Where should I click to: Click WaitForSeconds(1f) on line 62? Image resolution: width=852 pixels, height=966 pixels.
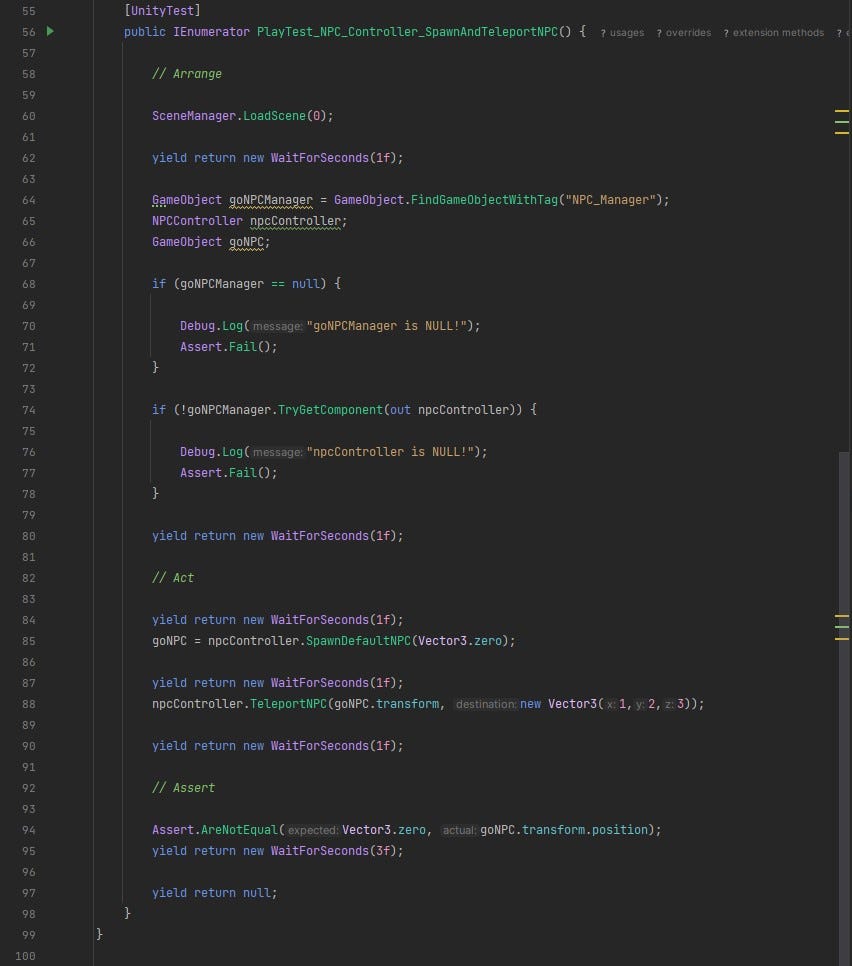tap(333, 158)
